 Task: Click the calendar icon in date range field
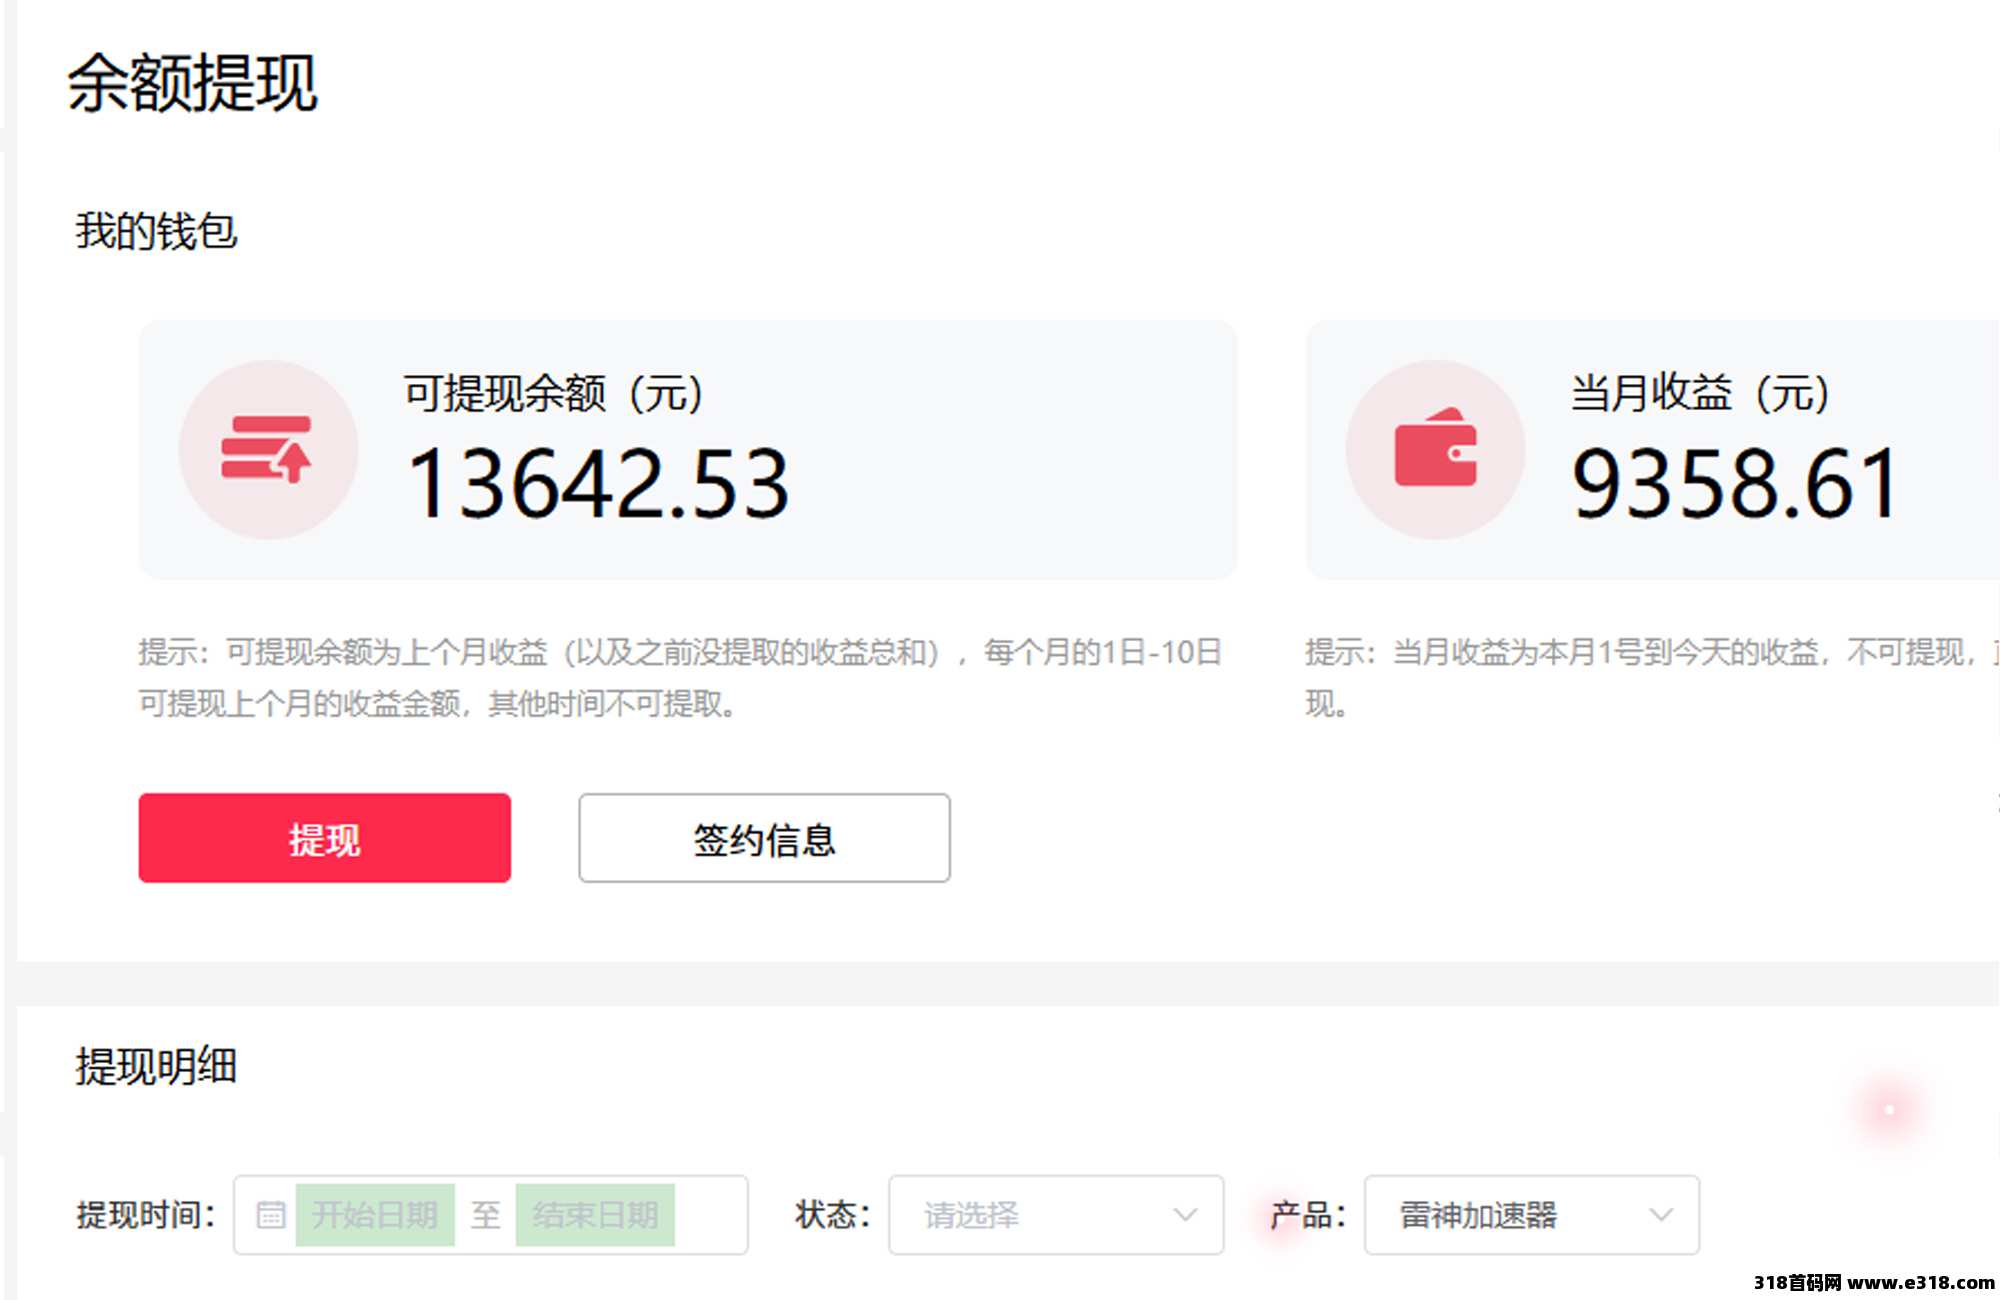(x=270, y=1215)
